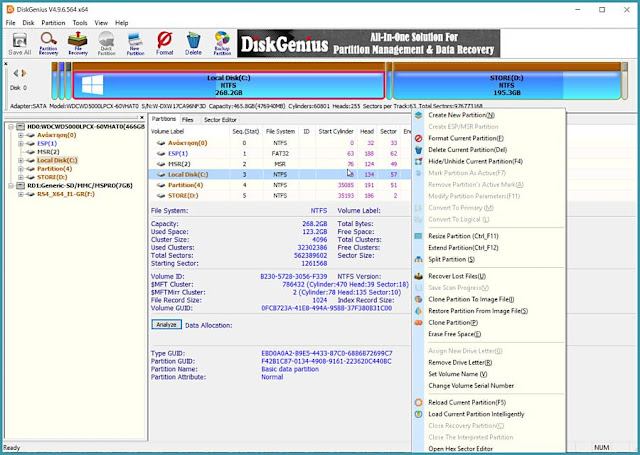Viewport: 640px width, 455px height.
Task: Open the File menu
Action: tap(11, 23)
